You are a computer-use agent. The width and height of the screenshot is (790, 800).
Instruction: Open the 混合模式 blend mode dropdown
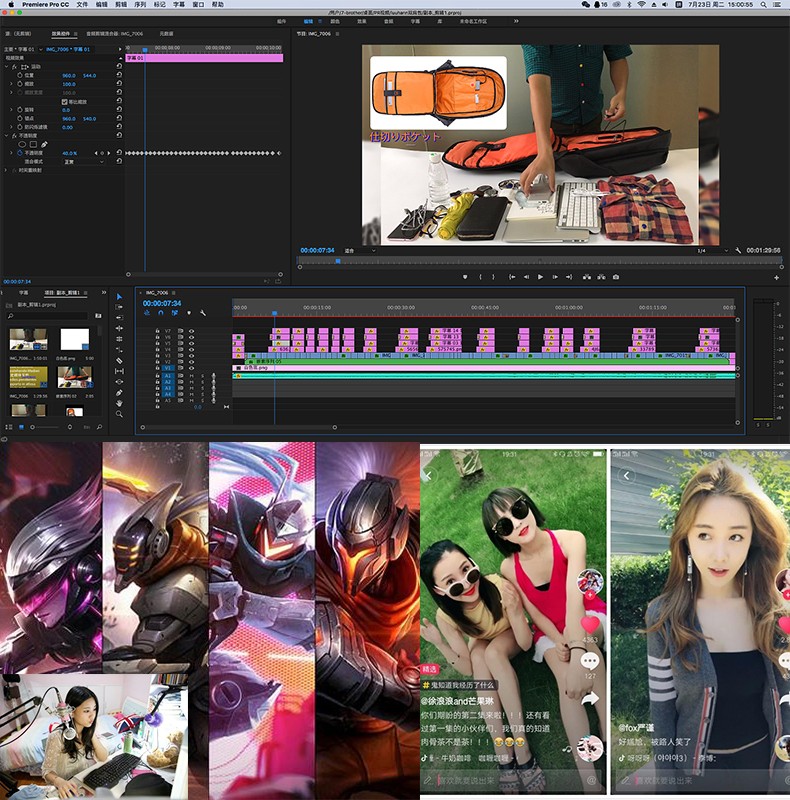click(x=83, y=162)
